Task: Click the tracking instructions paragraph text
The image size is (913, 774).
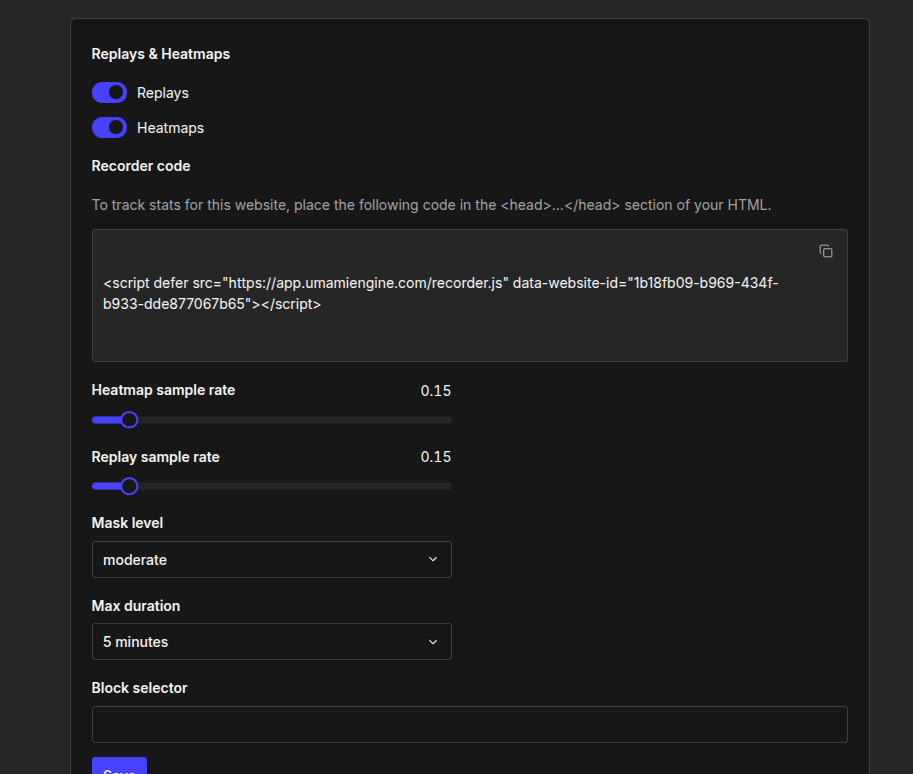Action: pyautogui.click(x=431, y=205)
